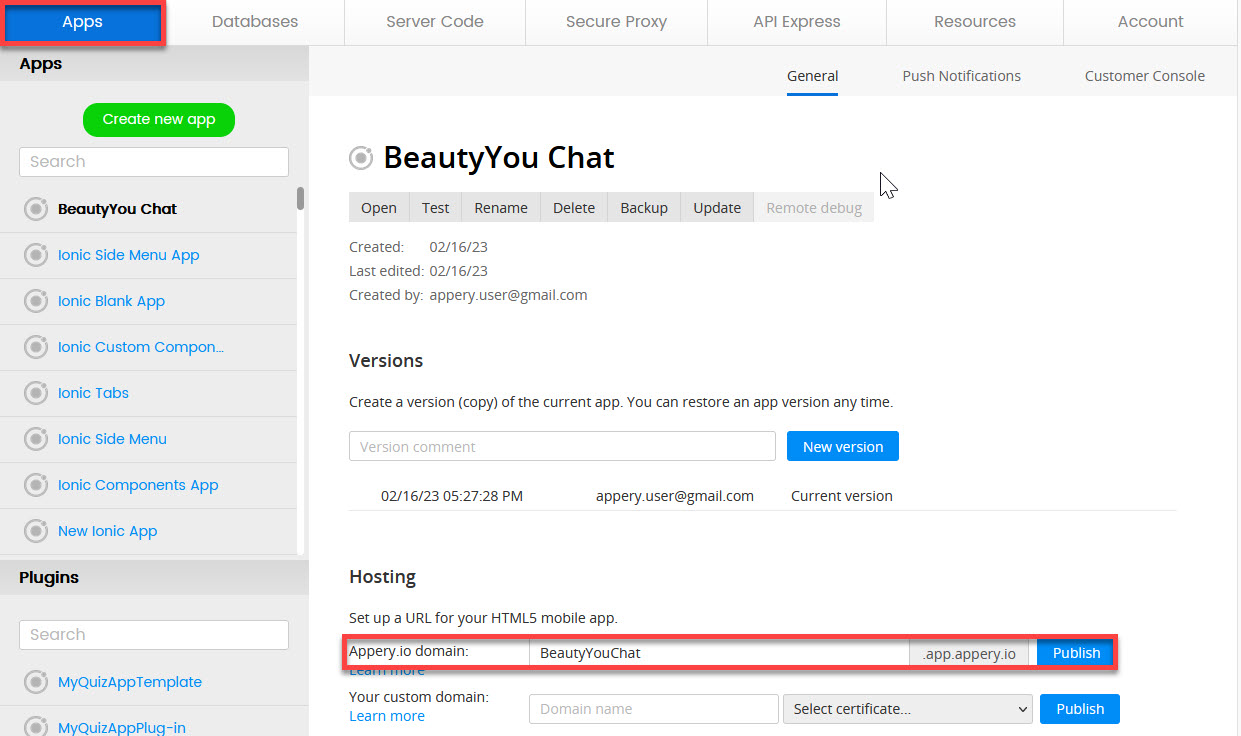Open the Server Code tab

pyautogui.click(x=435, y=22)
